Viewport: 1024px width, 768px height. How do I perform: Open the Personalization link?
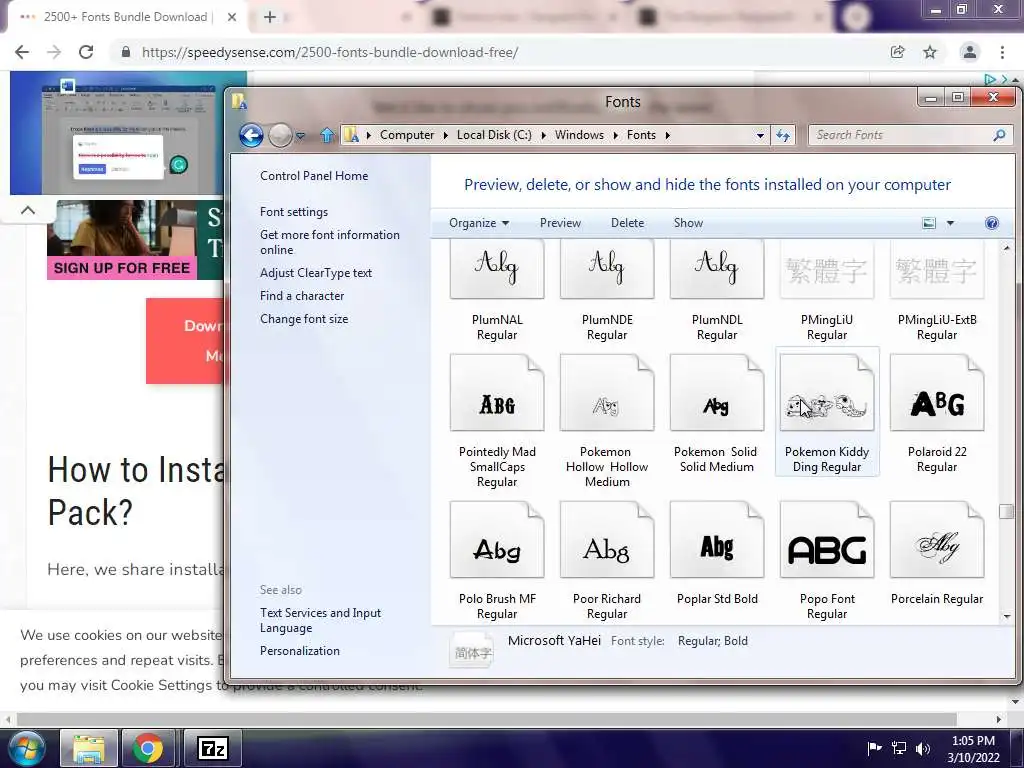tap(300, 650)
